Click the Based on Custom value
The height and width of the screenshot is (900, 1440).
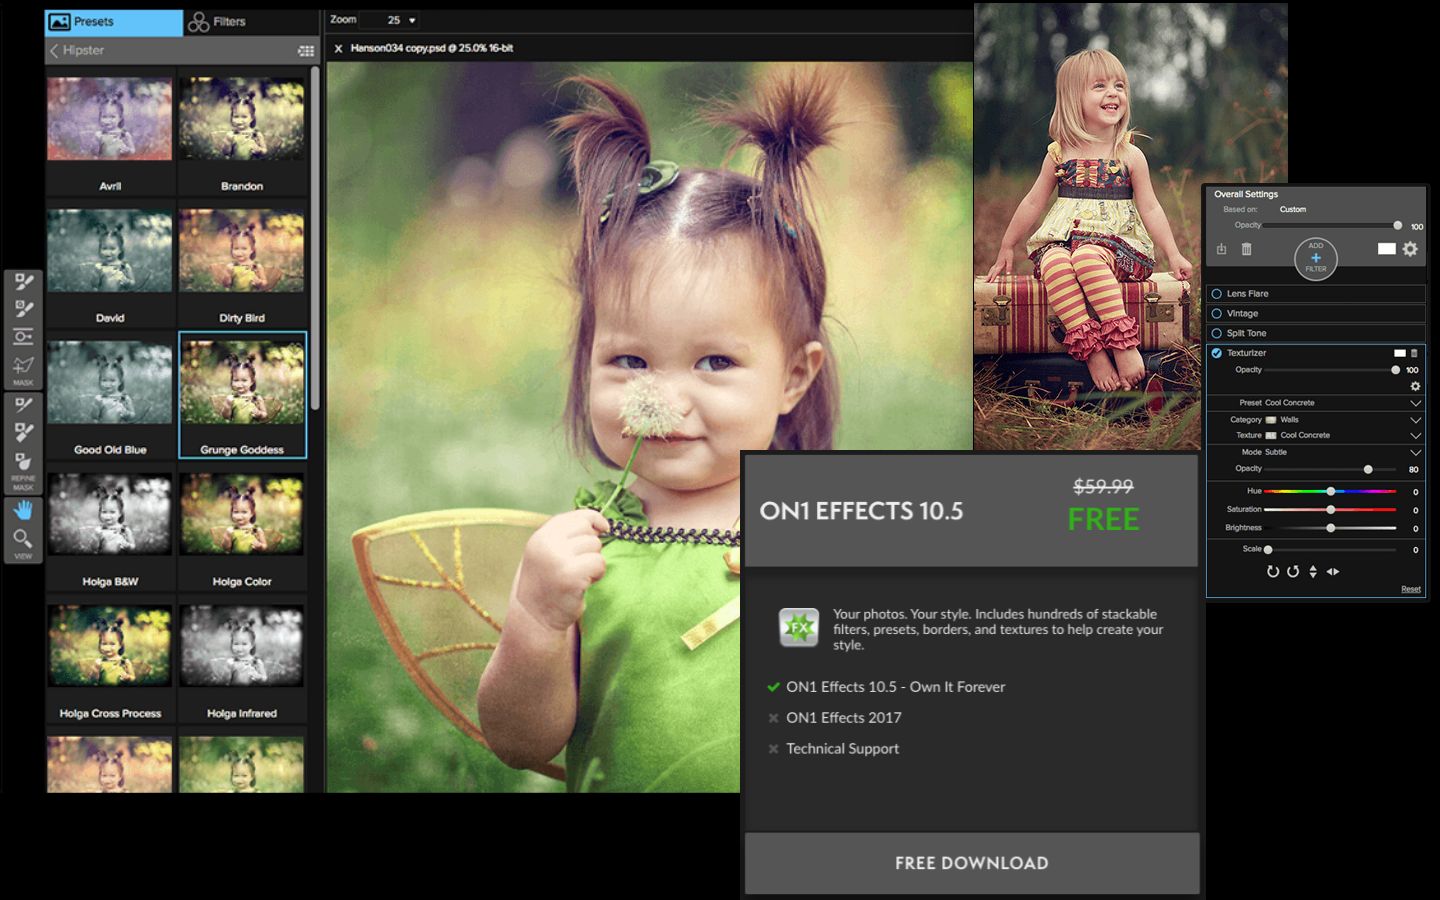tap(1293, 210)
